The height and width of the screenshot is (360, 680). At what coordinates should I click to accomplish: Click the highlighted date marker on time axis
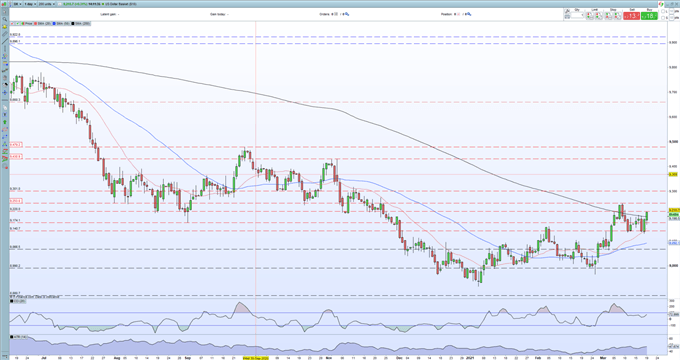click(255, 358)
